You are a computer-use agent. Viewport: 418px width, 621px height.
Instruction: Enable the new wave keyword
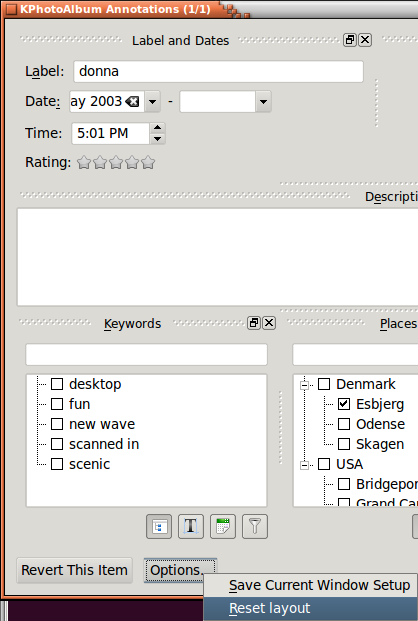57,424
